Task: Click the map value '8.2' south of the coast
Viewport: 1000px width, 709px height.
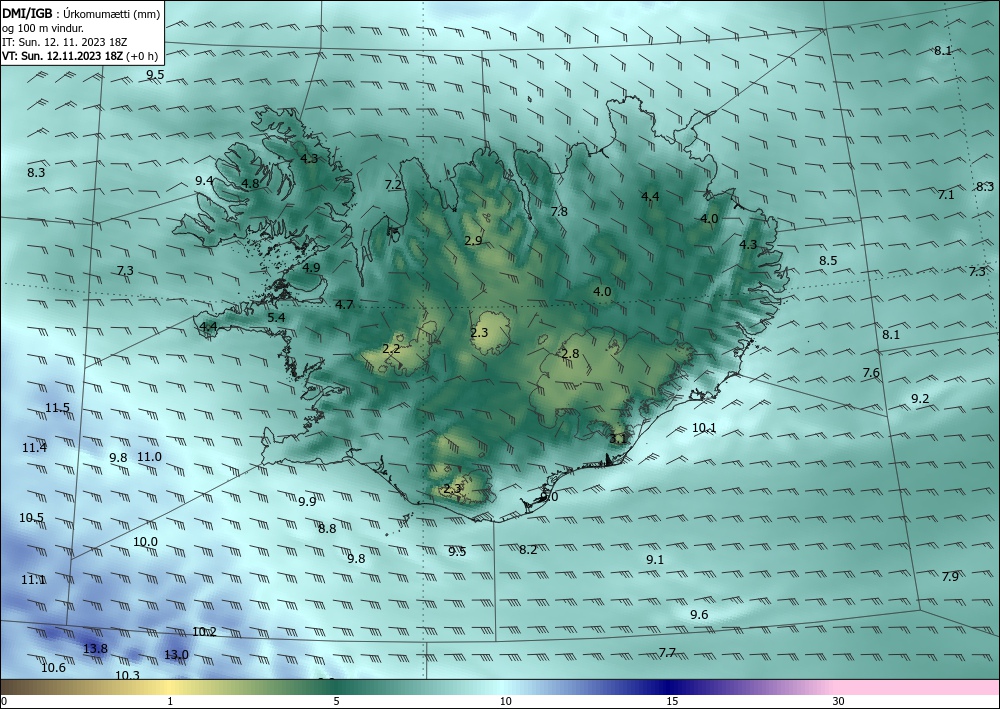Action: tap(528, 550)
